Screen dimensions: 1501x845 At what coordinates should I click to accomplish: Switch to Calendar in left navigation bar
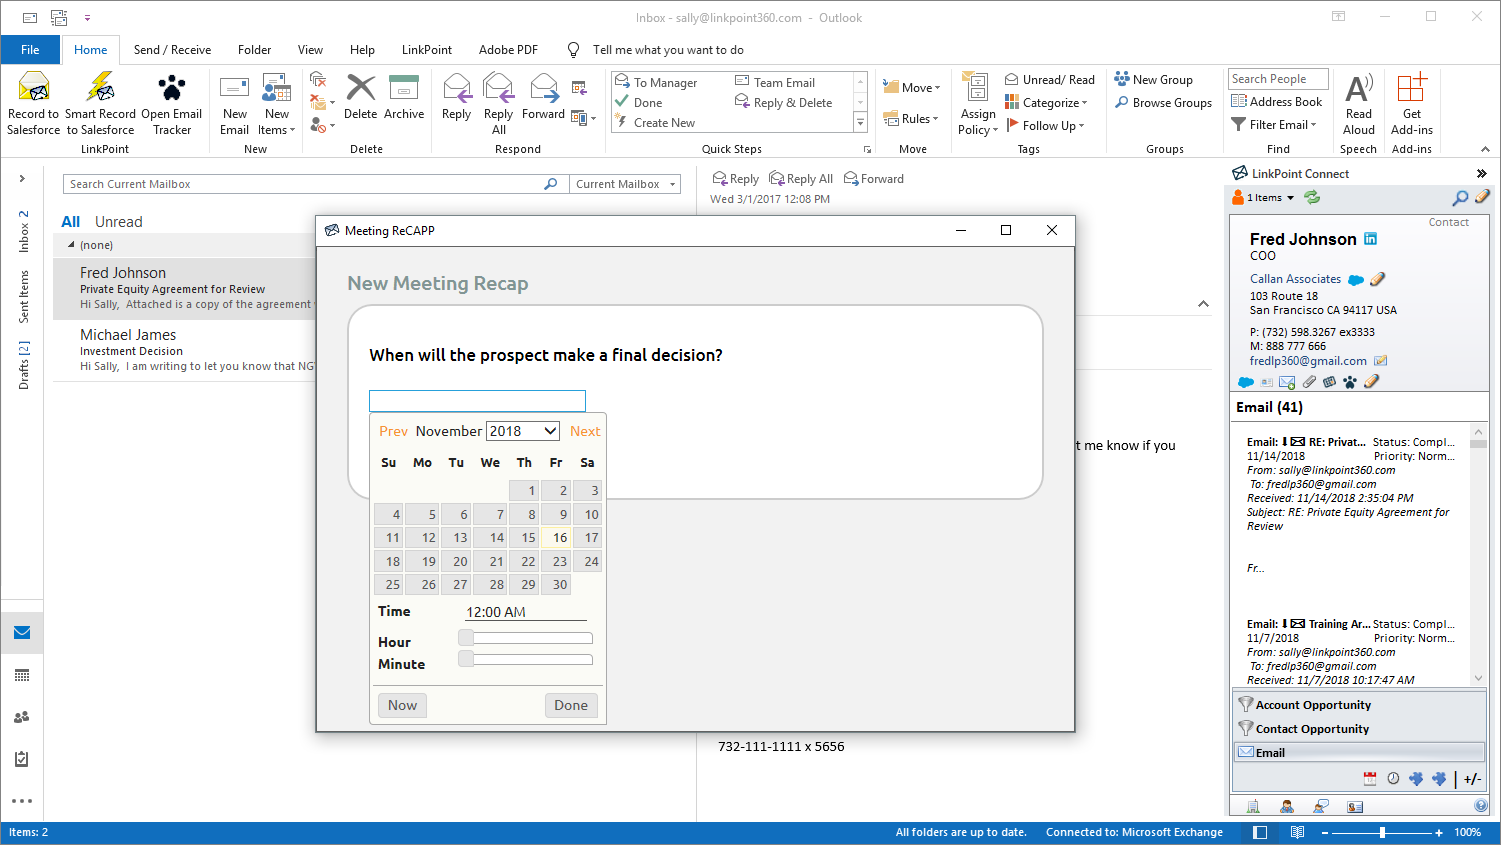(x=22, y=675)
